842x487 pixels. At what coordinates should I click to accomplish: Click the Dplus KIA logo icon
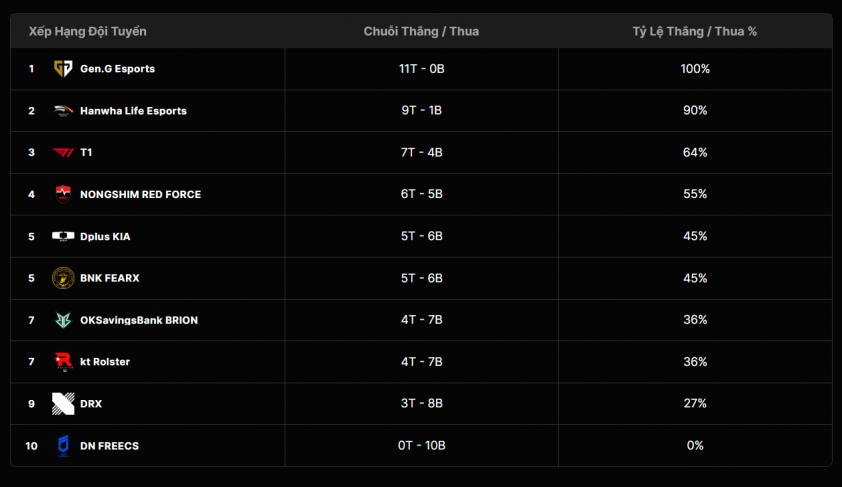[63, 236]
